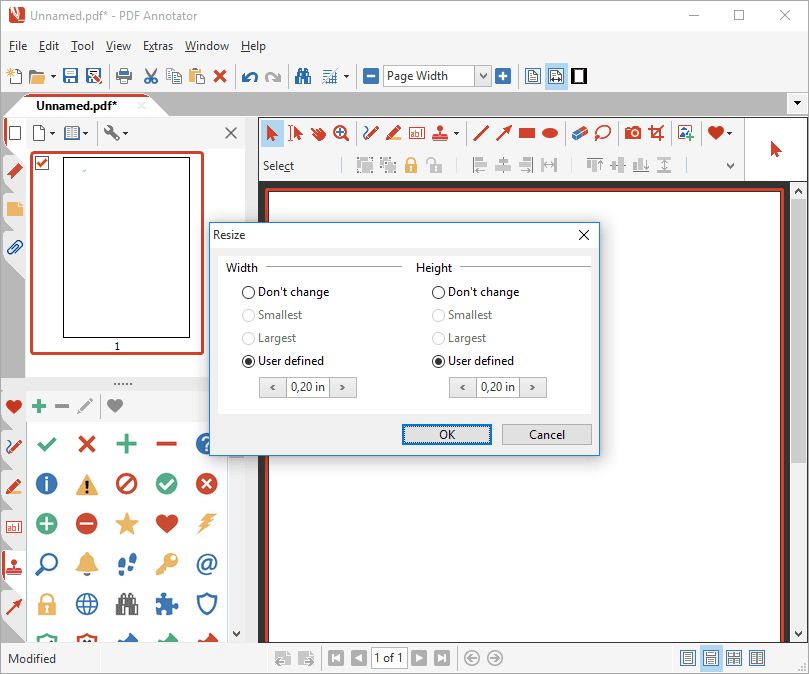
Task: Click the page number field
Action: tap(389, 658)
